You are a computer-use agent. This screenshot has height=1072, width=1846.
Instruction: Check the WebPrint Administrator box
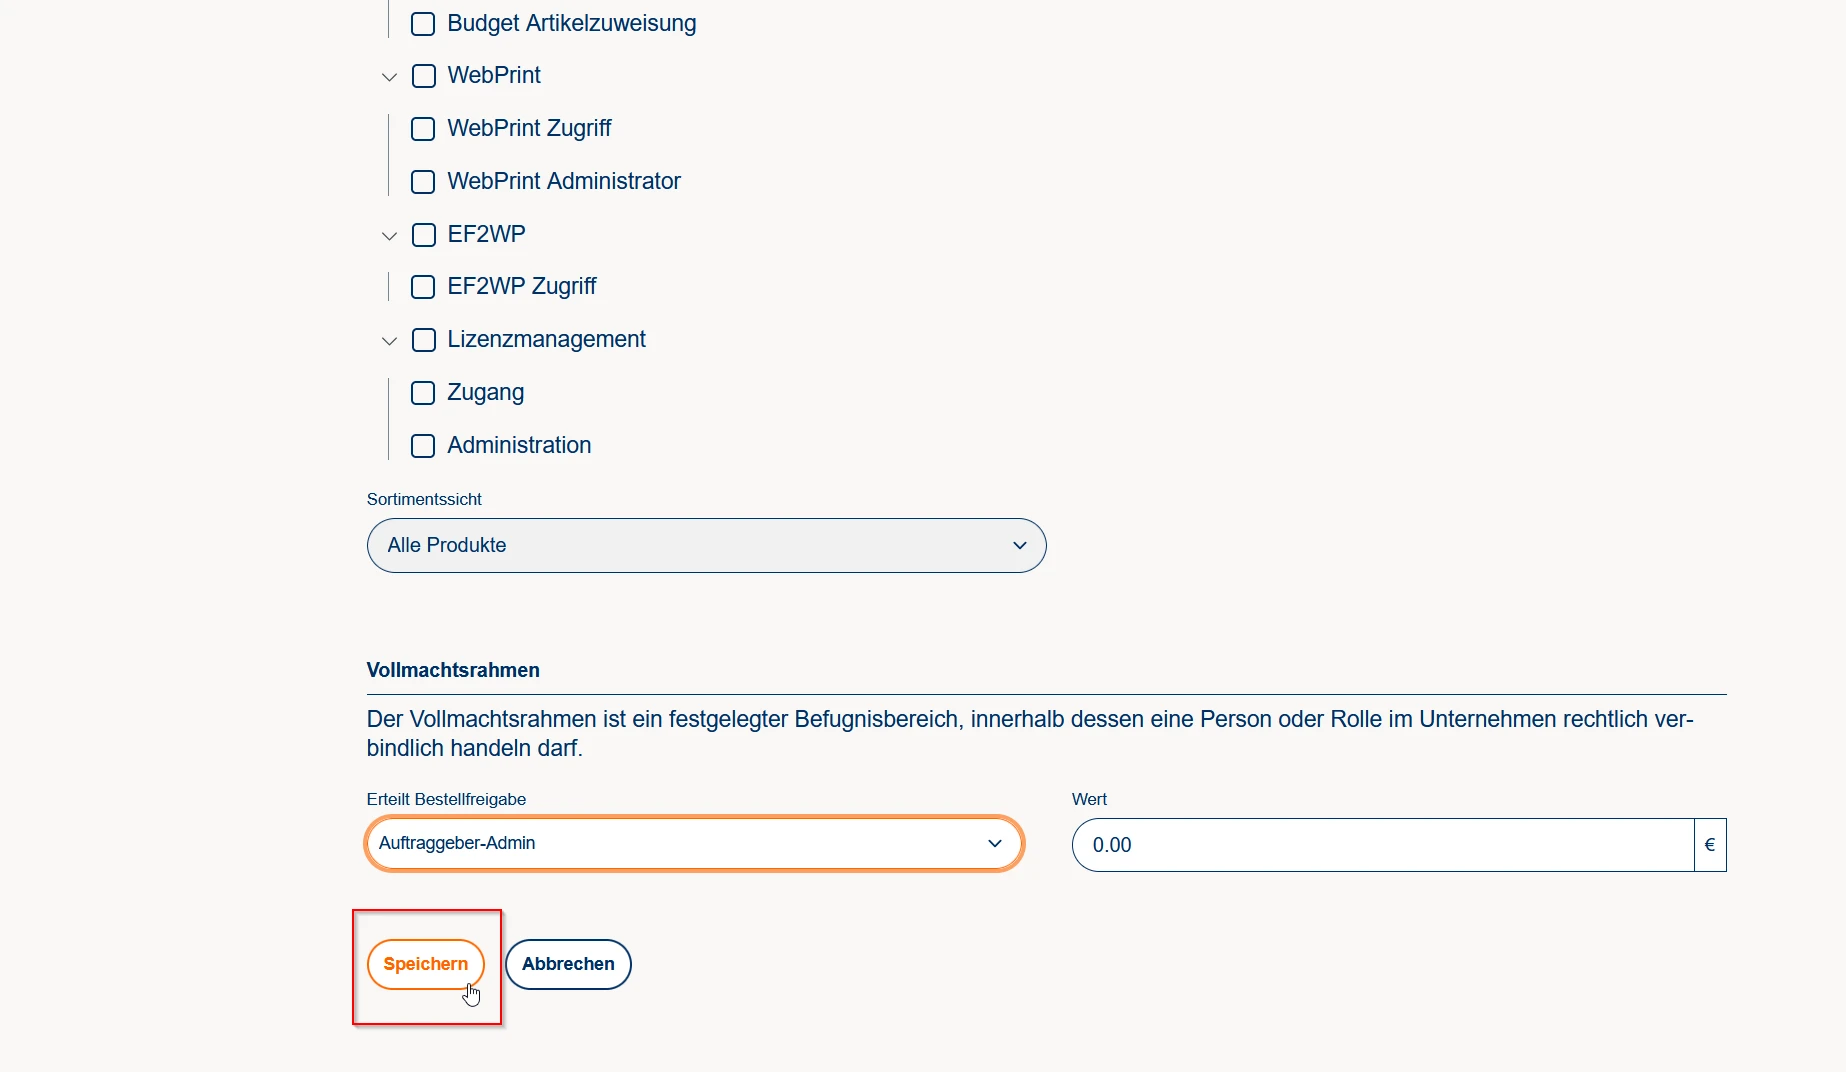[423, 182]
